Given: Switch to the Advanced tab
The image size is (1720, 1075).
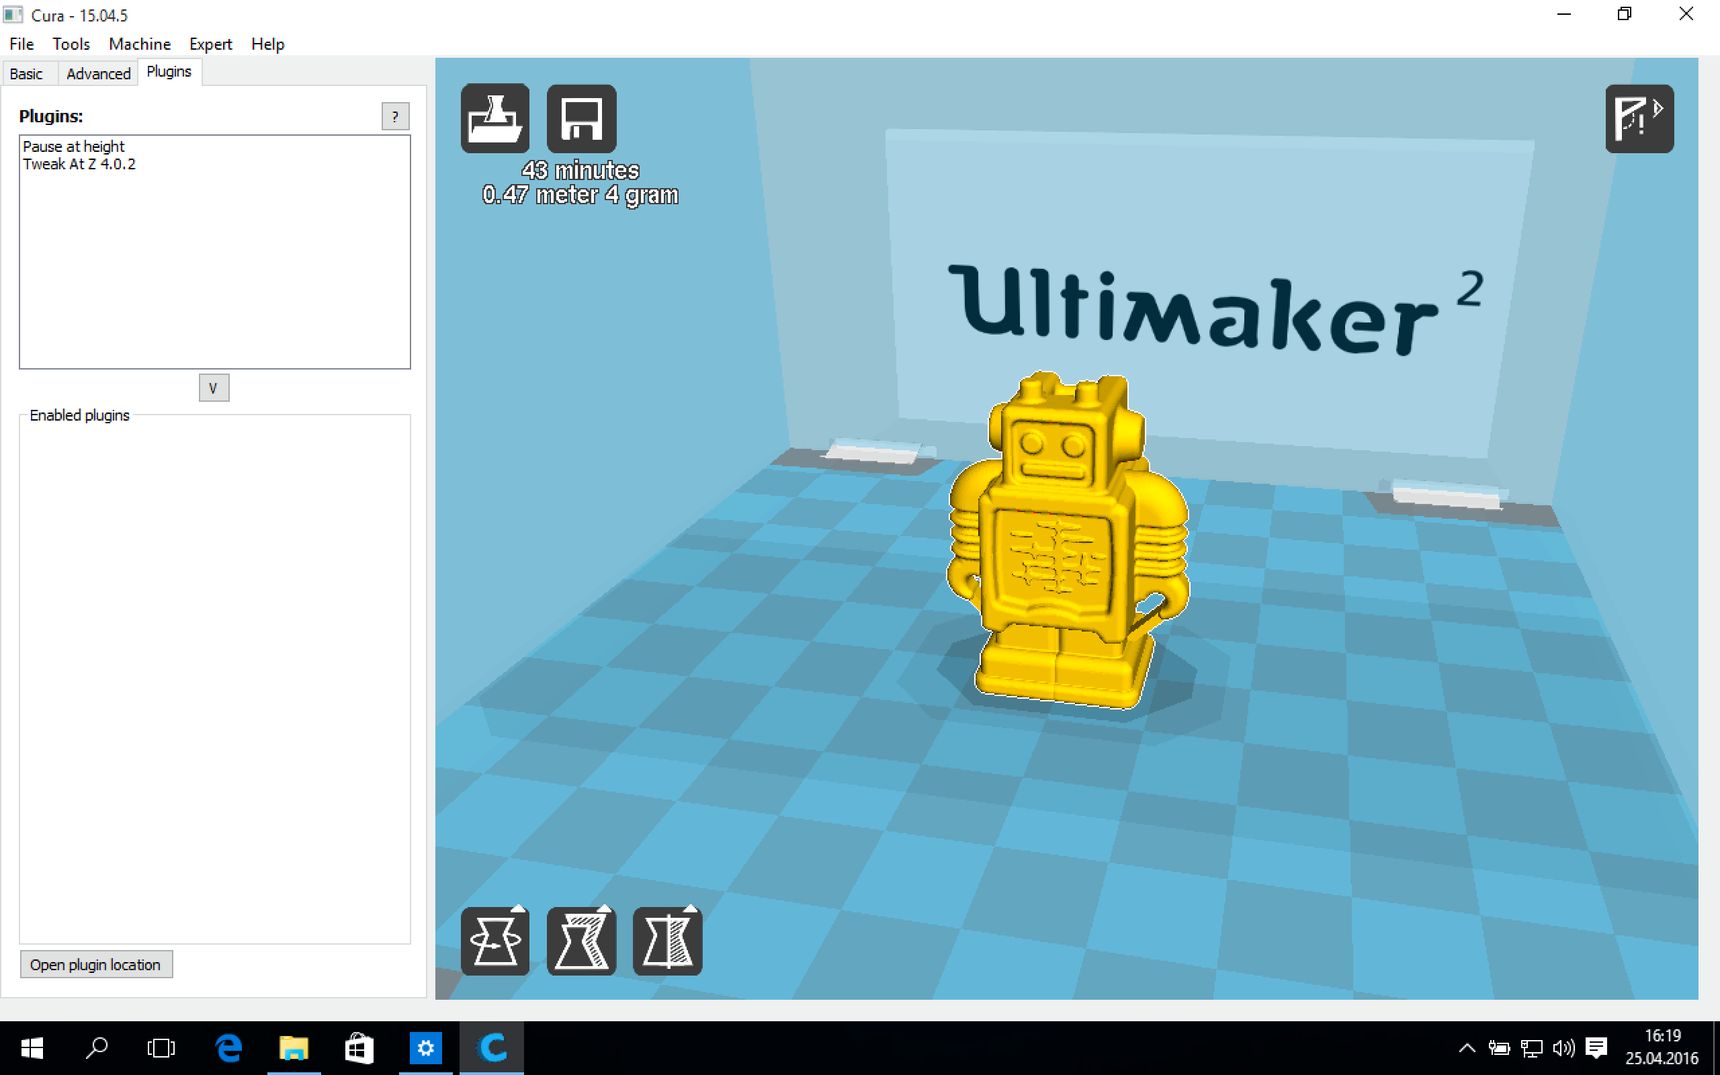Looking at the screenshot, I should coord(98,73).
